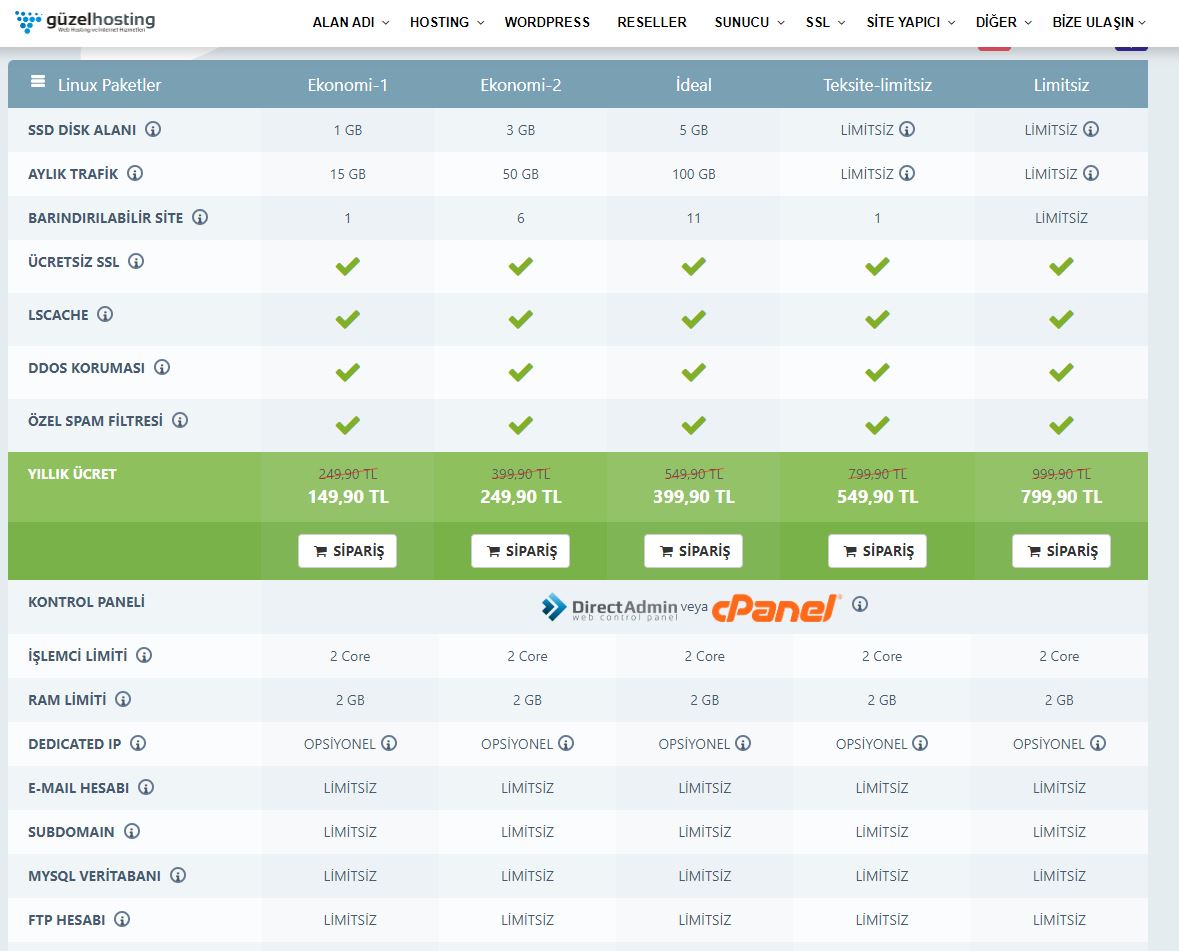Open the DİĞER dropdown menu
1179x951 pixels.
pos(997,21)
